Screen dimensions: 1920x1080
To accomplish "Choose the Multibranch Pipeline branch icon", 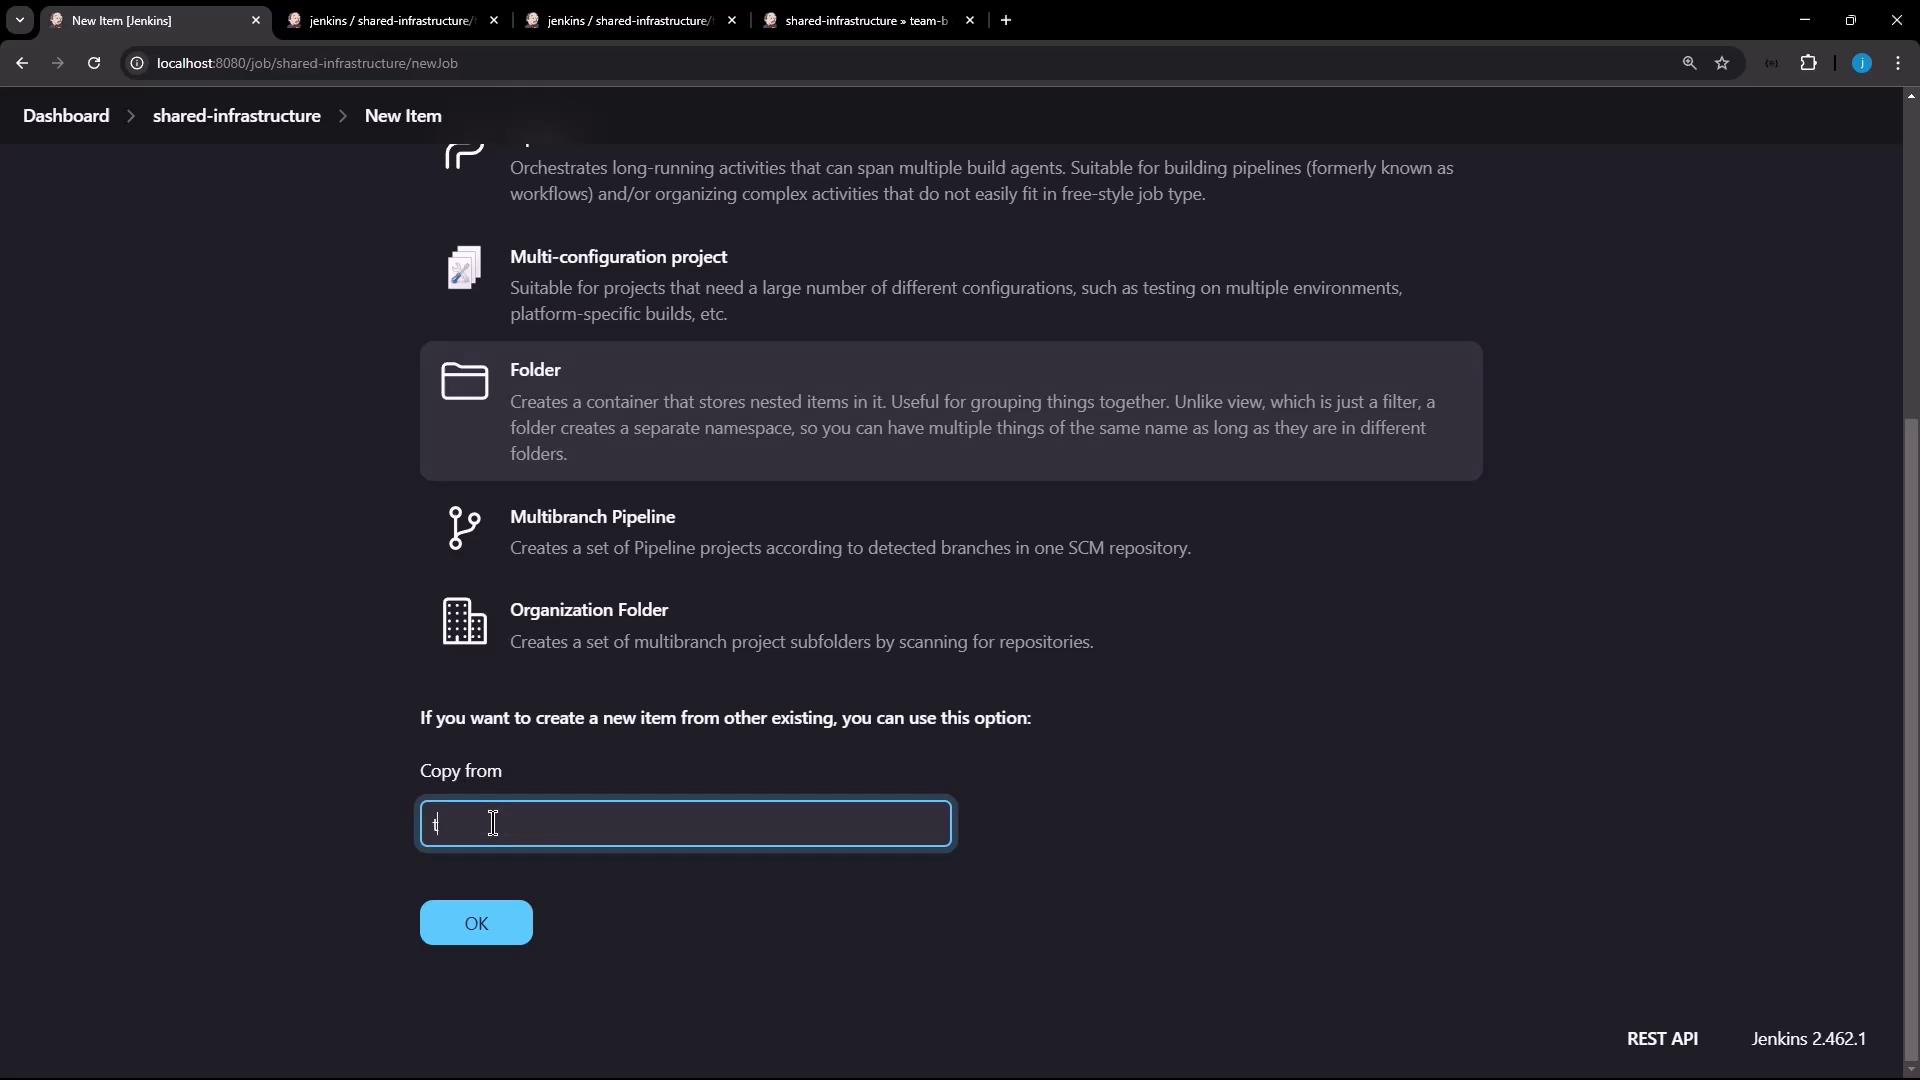I will coord(464,528).
